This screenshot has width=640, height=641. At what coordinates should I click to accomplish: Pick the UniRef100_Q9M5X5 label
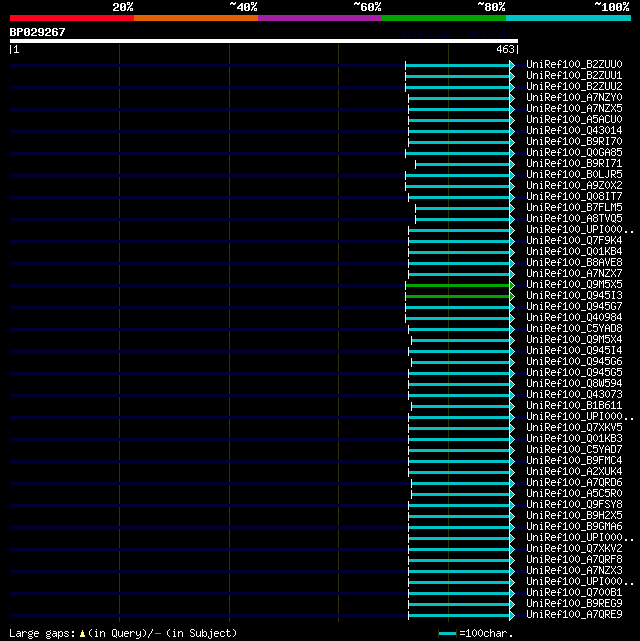click(574, 285)
